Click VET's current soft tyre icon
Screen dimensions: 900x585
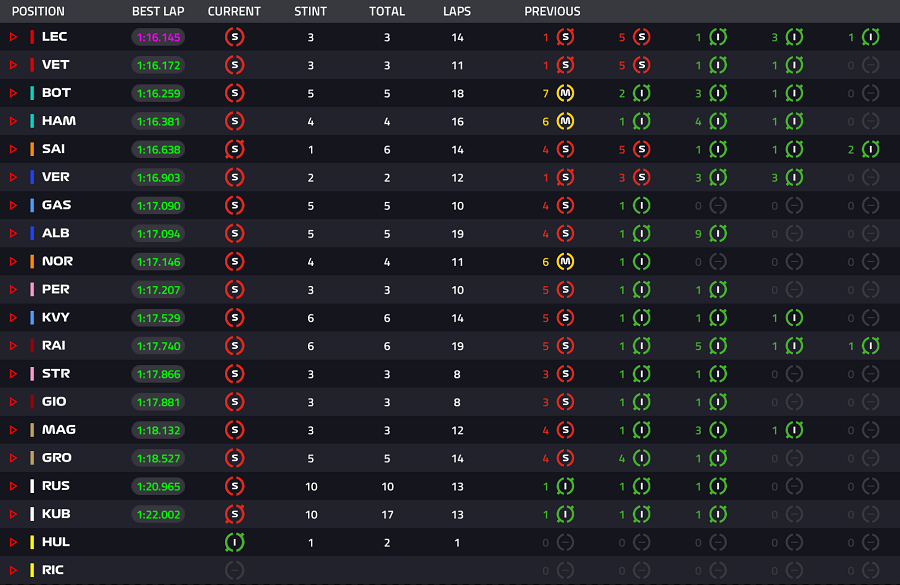(234, 65)
